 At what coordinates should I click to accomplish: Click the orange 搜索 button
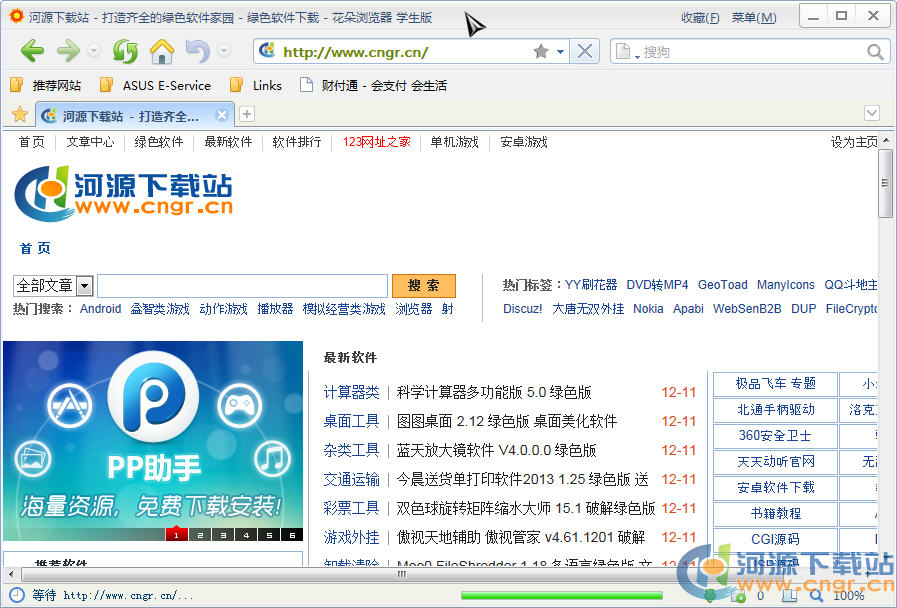(x=423, y=286)
